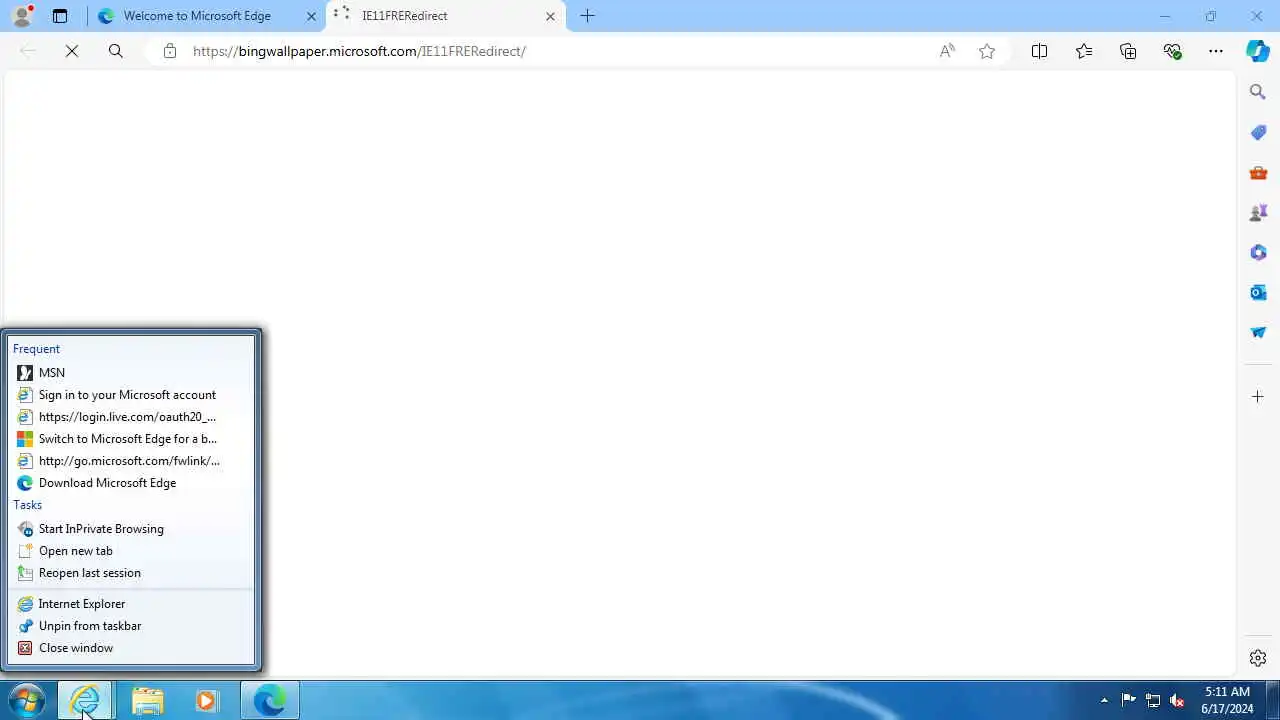
Task: Select Sign in to your Microsoft account
Action: pos(132,394)
